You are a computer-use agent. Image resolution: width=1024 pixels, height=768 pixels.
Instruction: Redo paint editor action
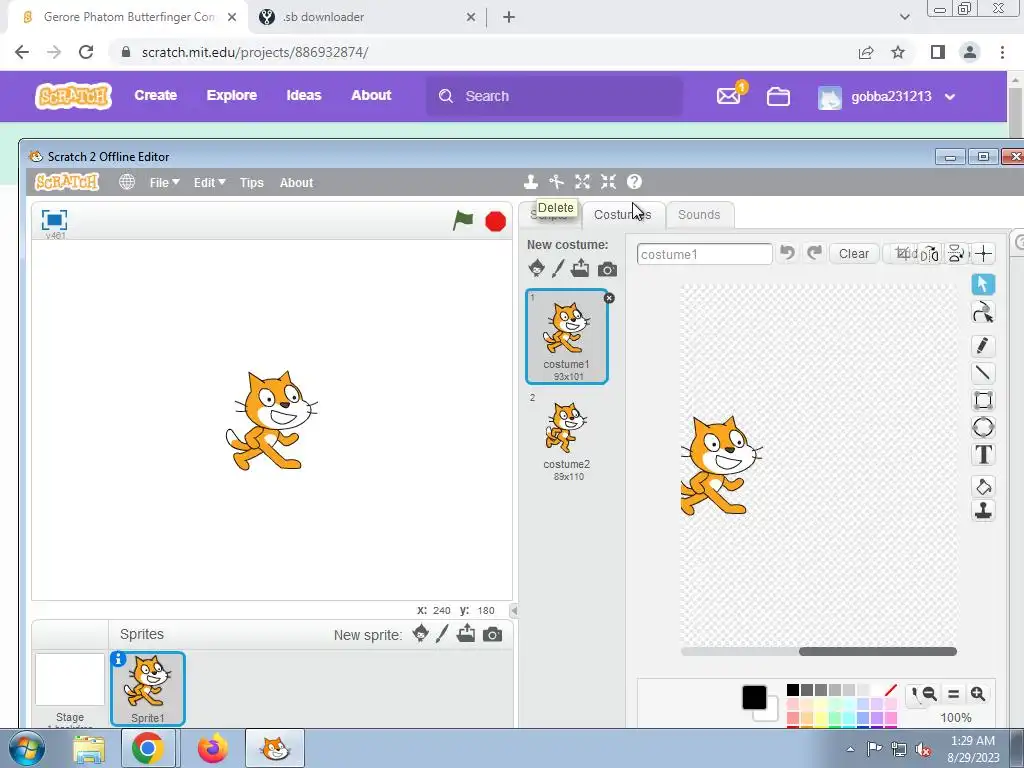click(x=814, y=253)
